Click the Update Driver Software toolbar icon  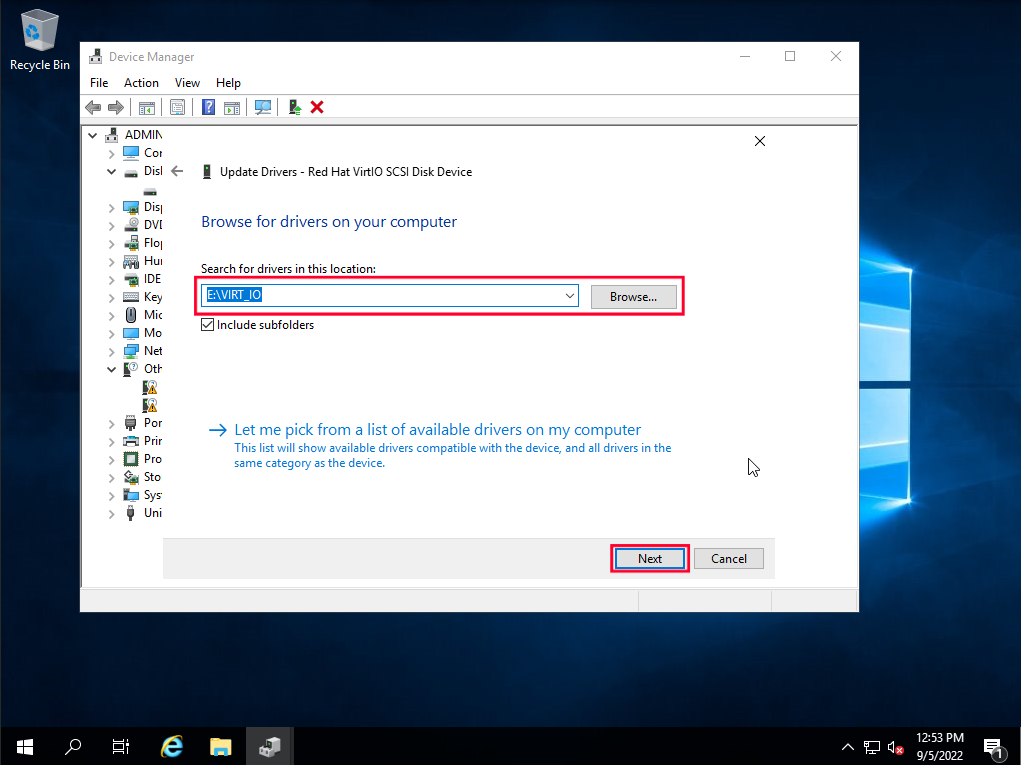(x=293, y=107)
